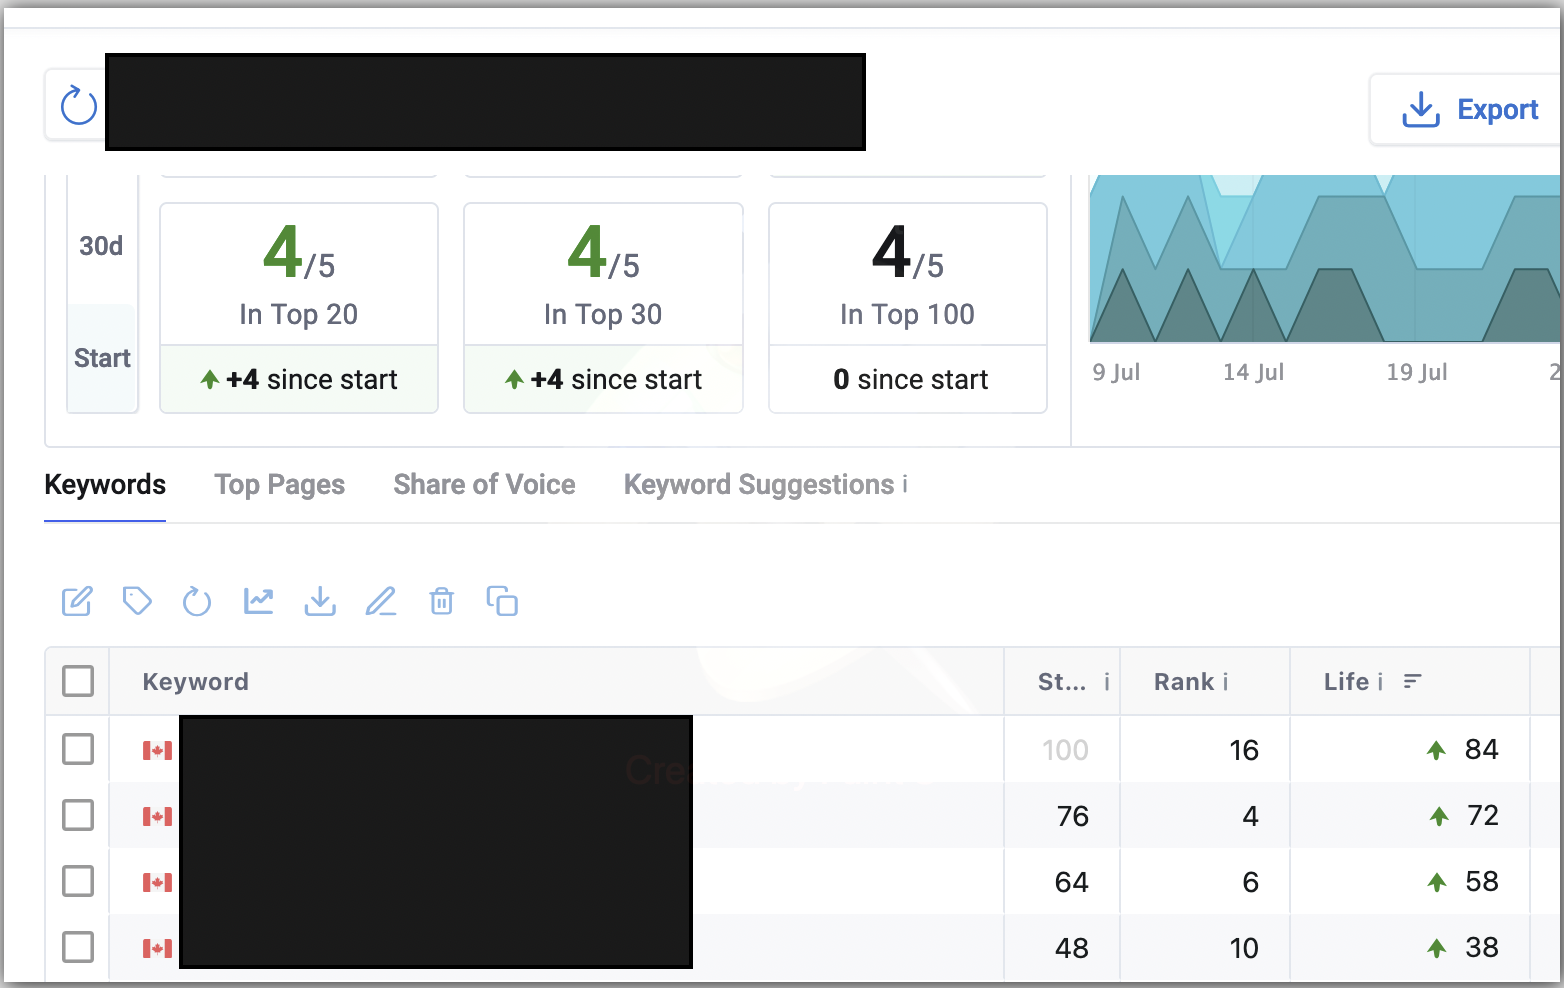This screenshot has width=1564, height=988.
Task: Copy keywords using the duplicate icon
Action: point(502,601)
